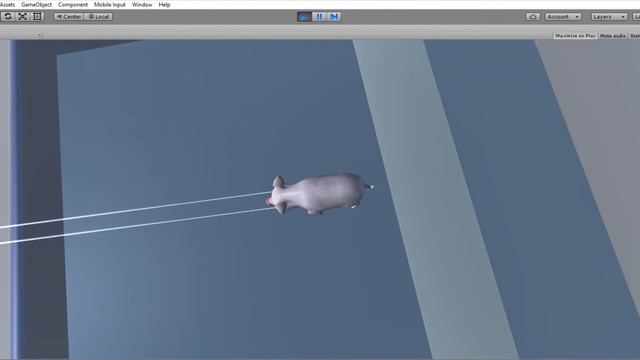The width and height of the screenshot is (640, 360).
Task: Open the Mobile Input menu
Action: [109, 5]
